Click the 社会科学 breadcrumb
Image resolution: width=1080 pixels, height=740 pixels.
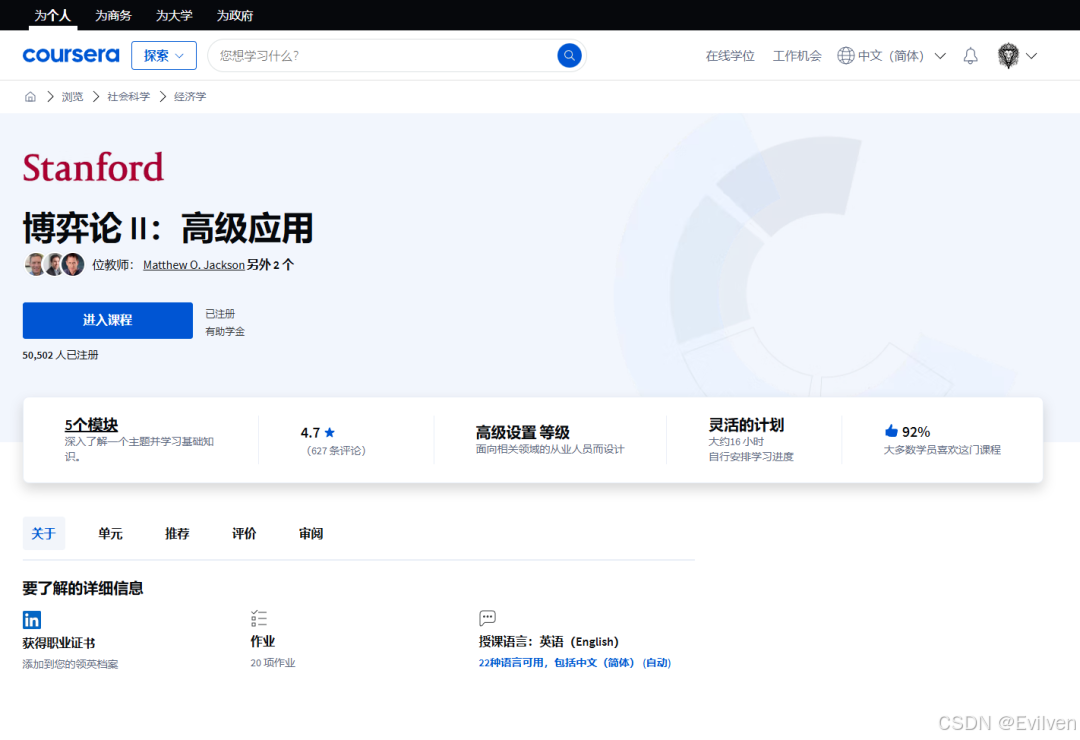129,96
